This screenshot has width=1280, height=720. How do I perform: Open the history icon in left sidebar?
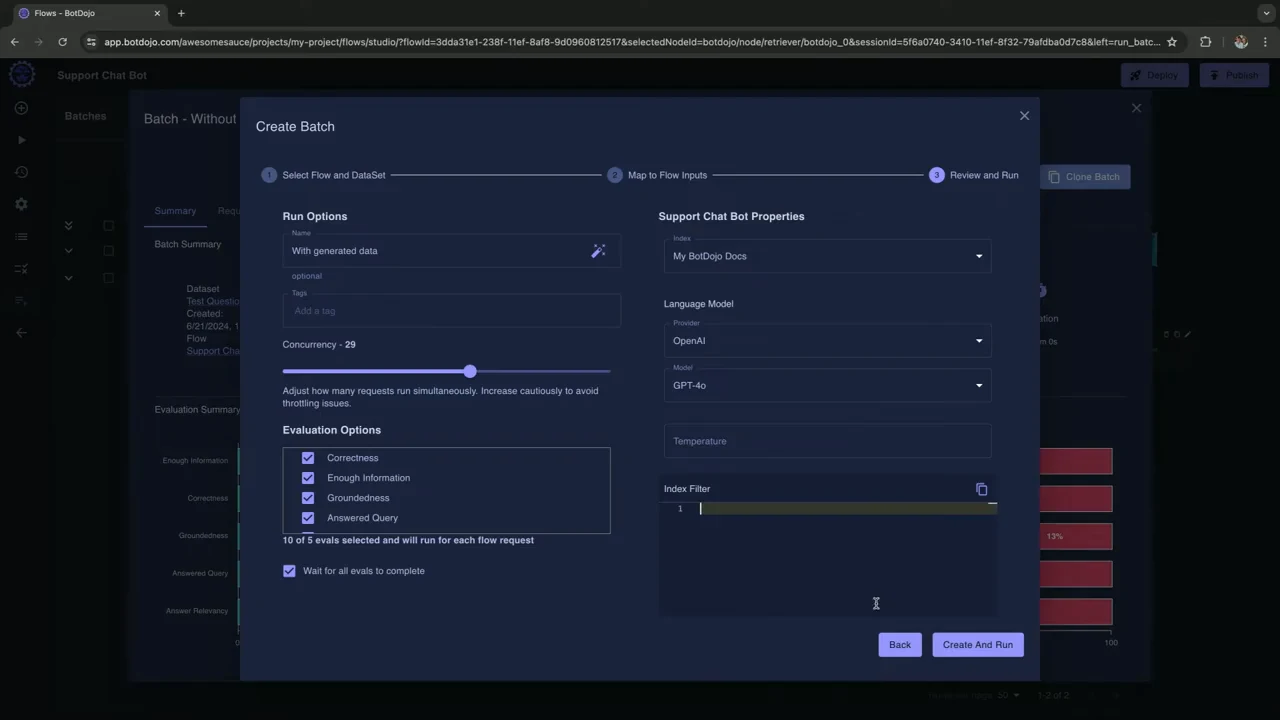click(x=21, y=172)
